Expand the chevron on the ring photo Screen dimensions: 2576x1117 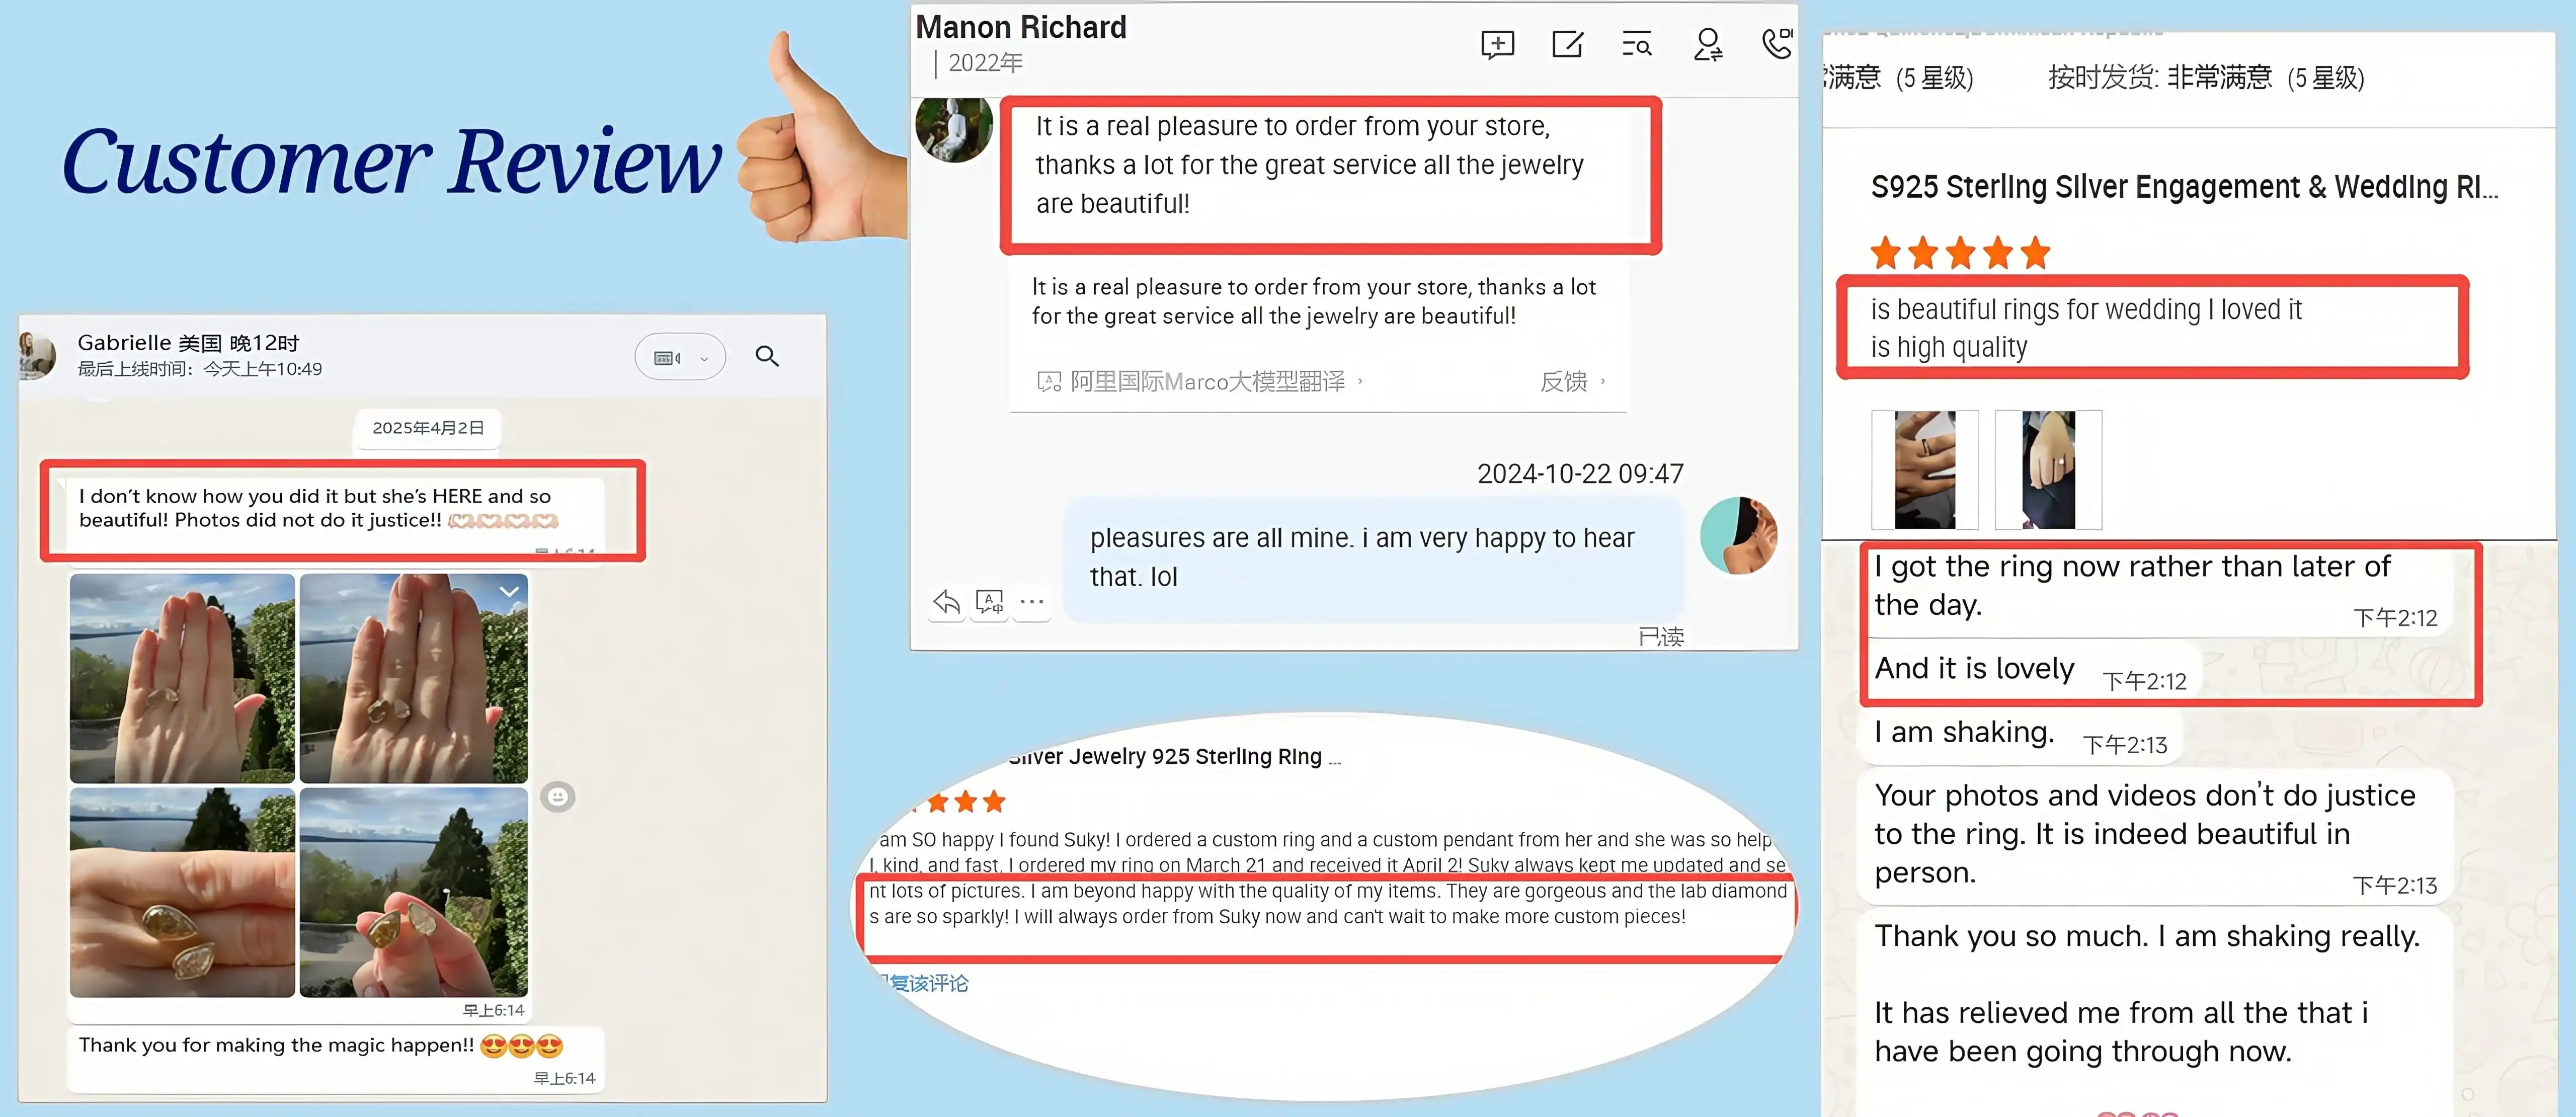(x=509, y=591)
